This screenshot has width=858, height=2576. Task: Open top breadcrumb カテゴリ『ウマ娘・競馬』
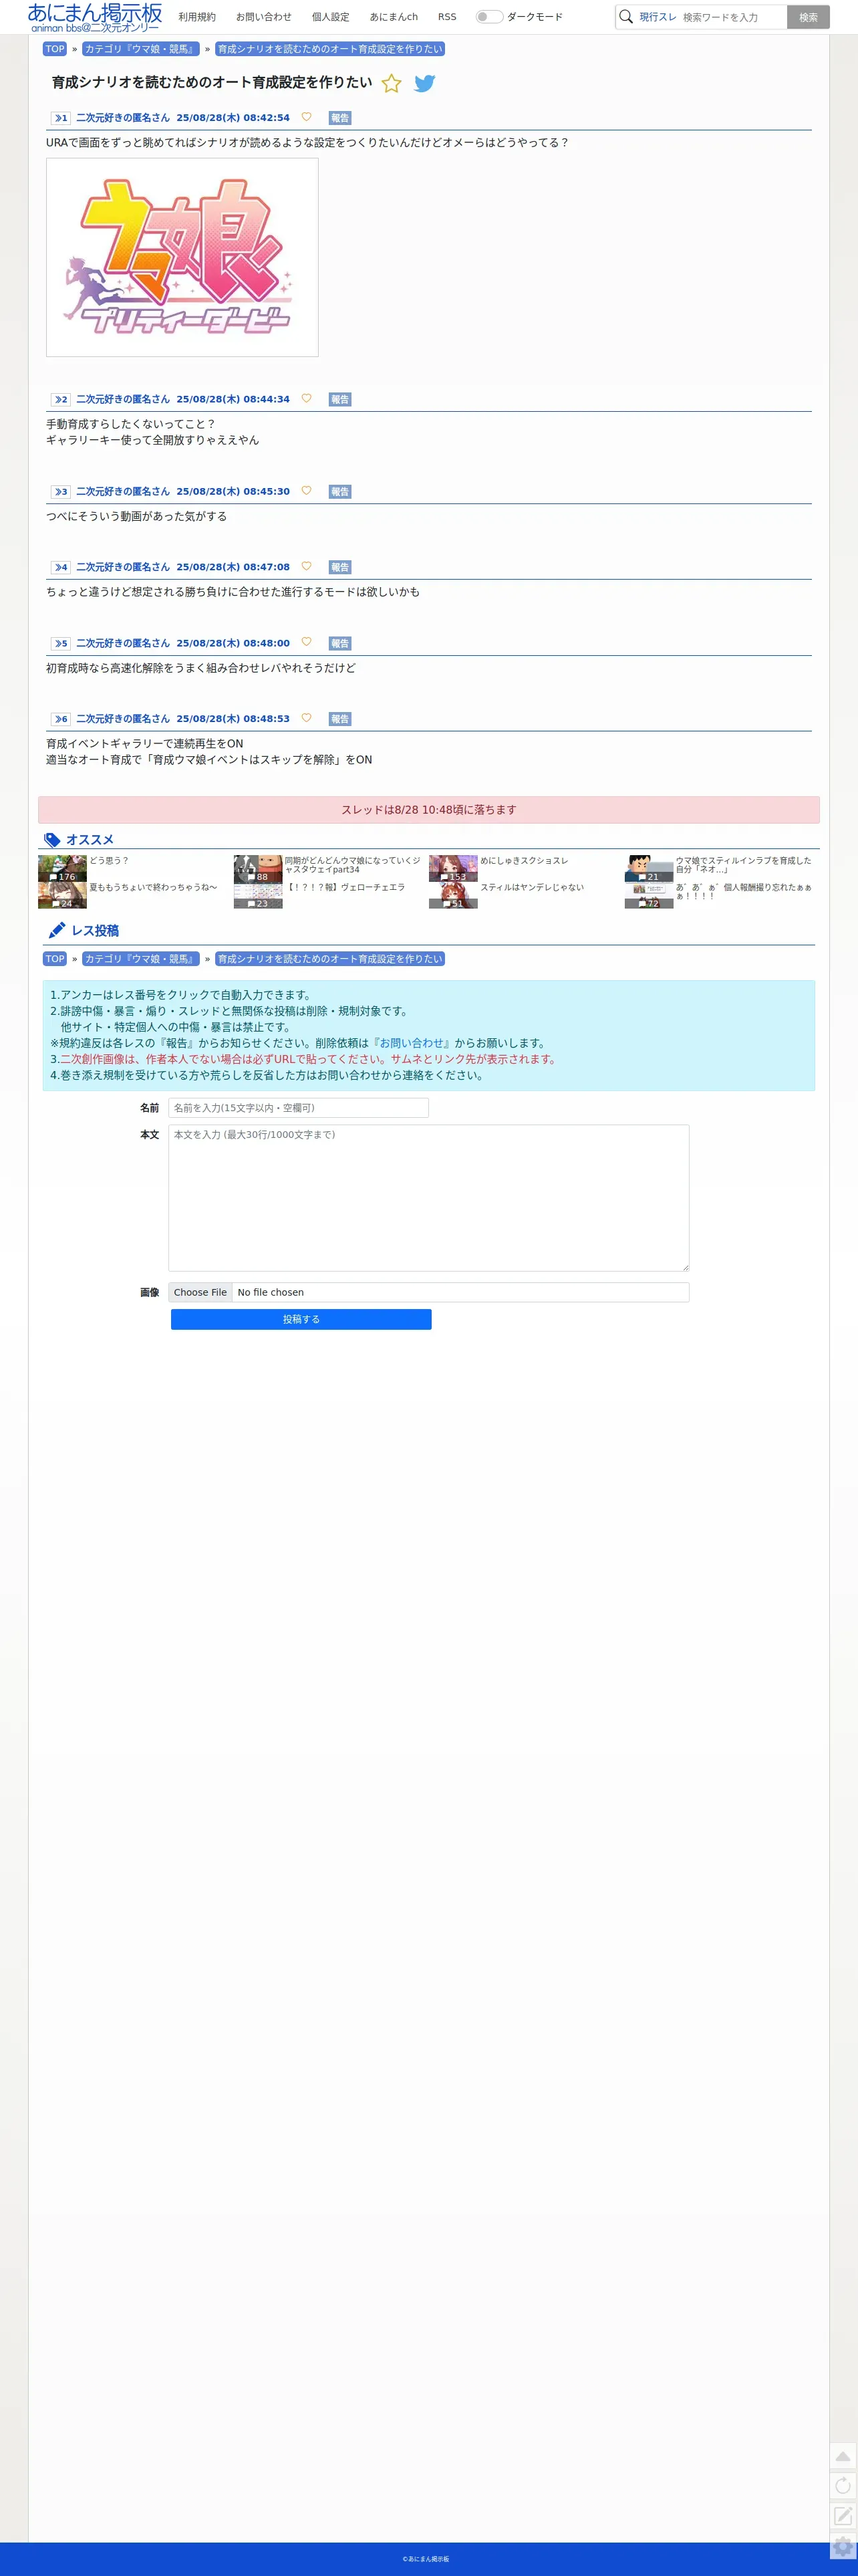pyautogui.click(x=141, y=49)
